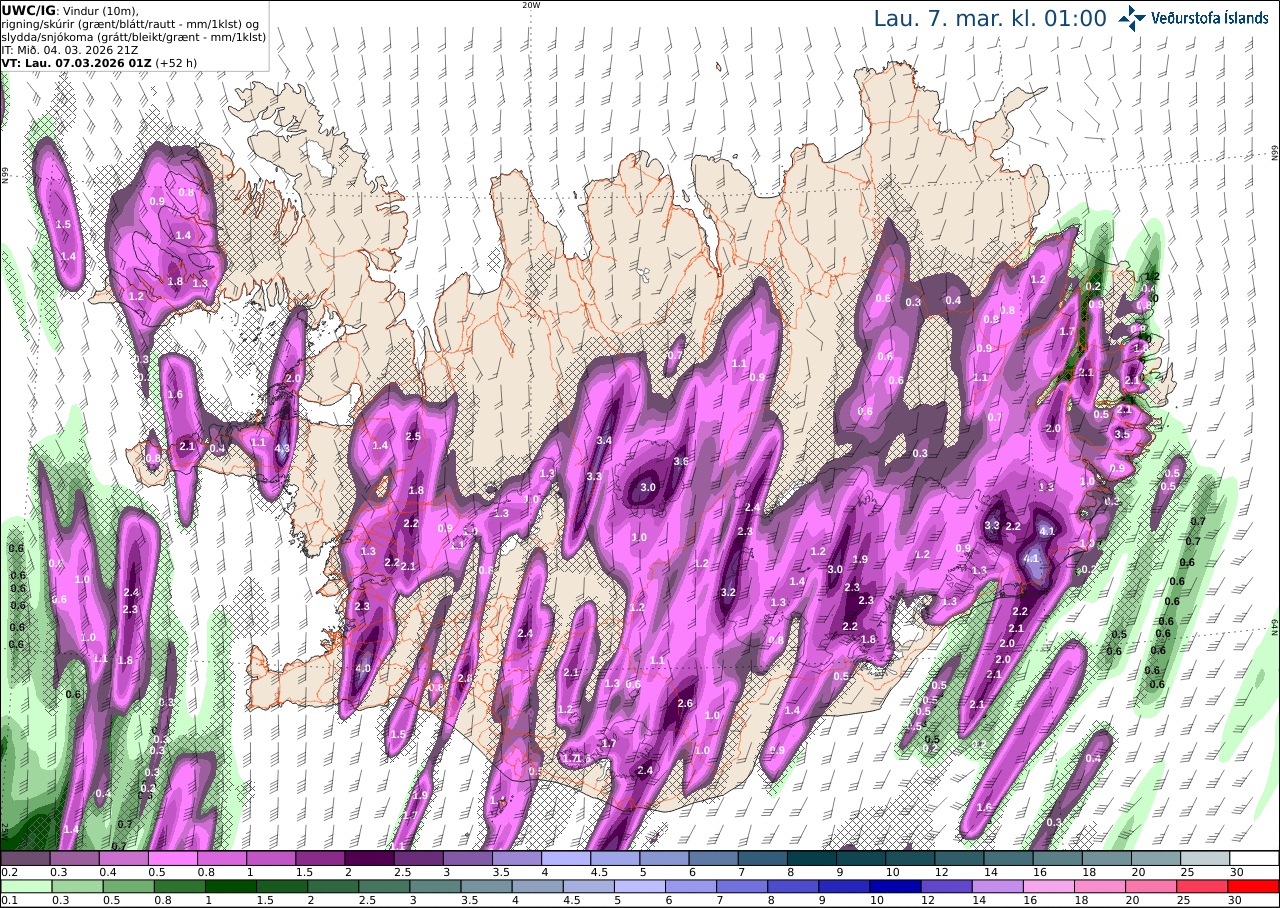The height and width of the screenshot is (908, 1280).
Task: Pick the pale lavender snow swatch between 4 and 4.5
Action: tap(566, 858)
